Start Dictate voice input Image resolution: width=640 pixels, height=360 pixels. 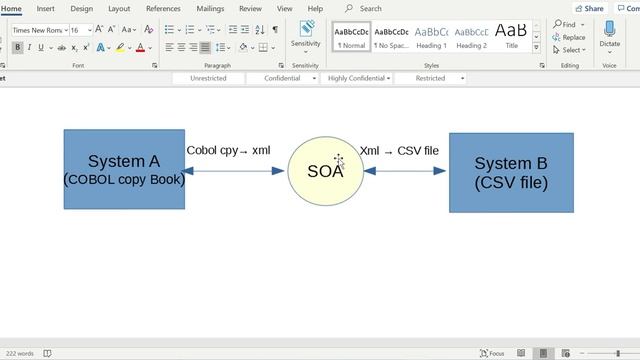(609, 37)
